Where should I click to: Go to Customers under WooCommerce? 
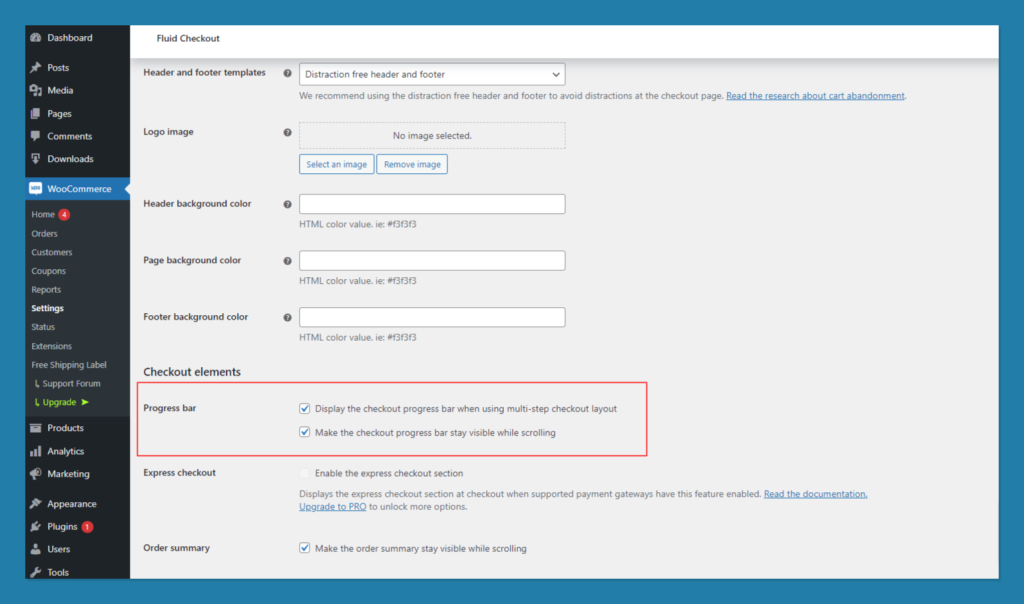(x=52, y=252)
